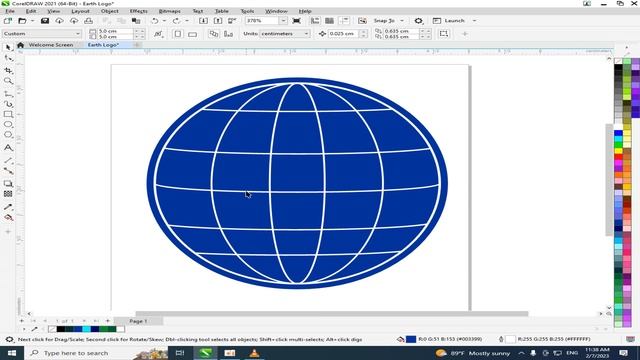This screenshot has height=360, width=640.
Task: Open the zoom level dropdown
Action: (x=283, y=20)
